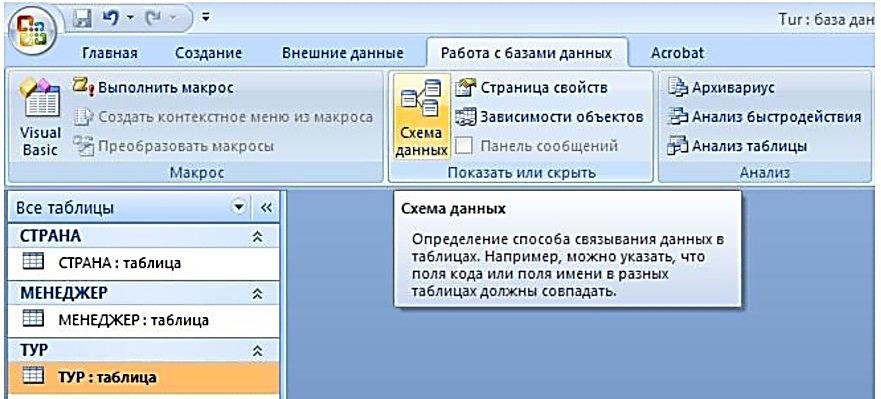Click the Undo arrow in quick access toolbar
Screen dimensions: 881x399
point(109,19)
